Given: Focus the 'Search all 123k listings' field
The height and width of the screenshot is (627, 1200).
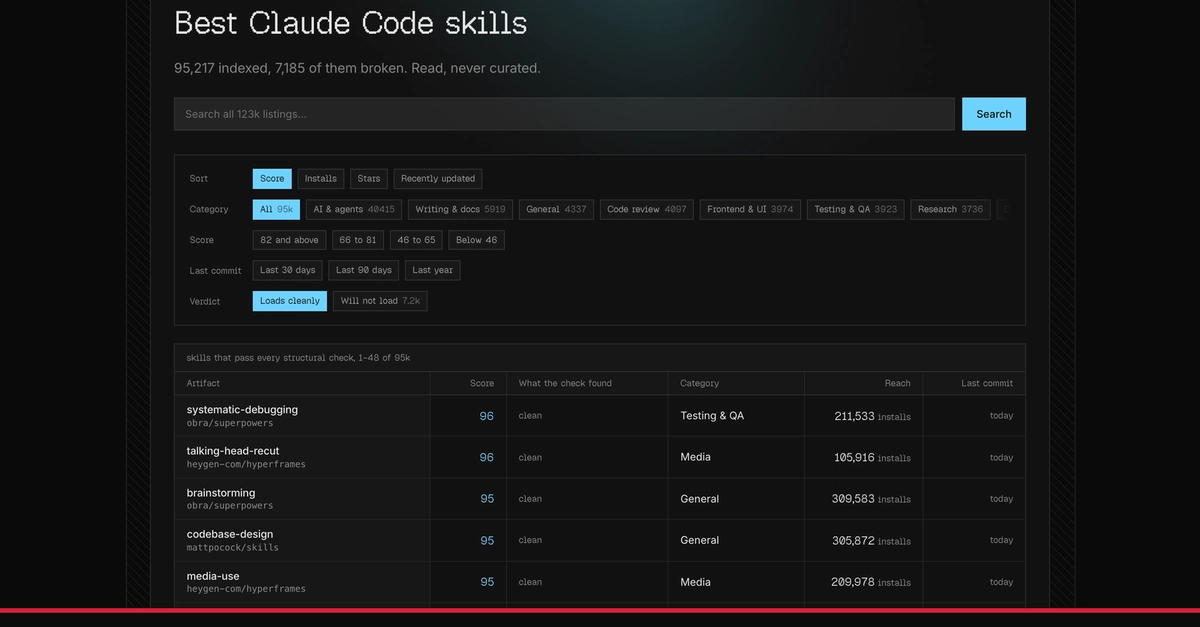Looking at the screenshot, I should coord(564,114).
